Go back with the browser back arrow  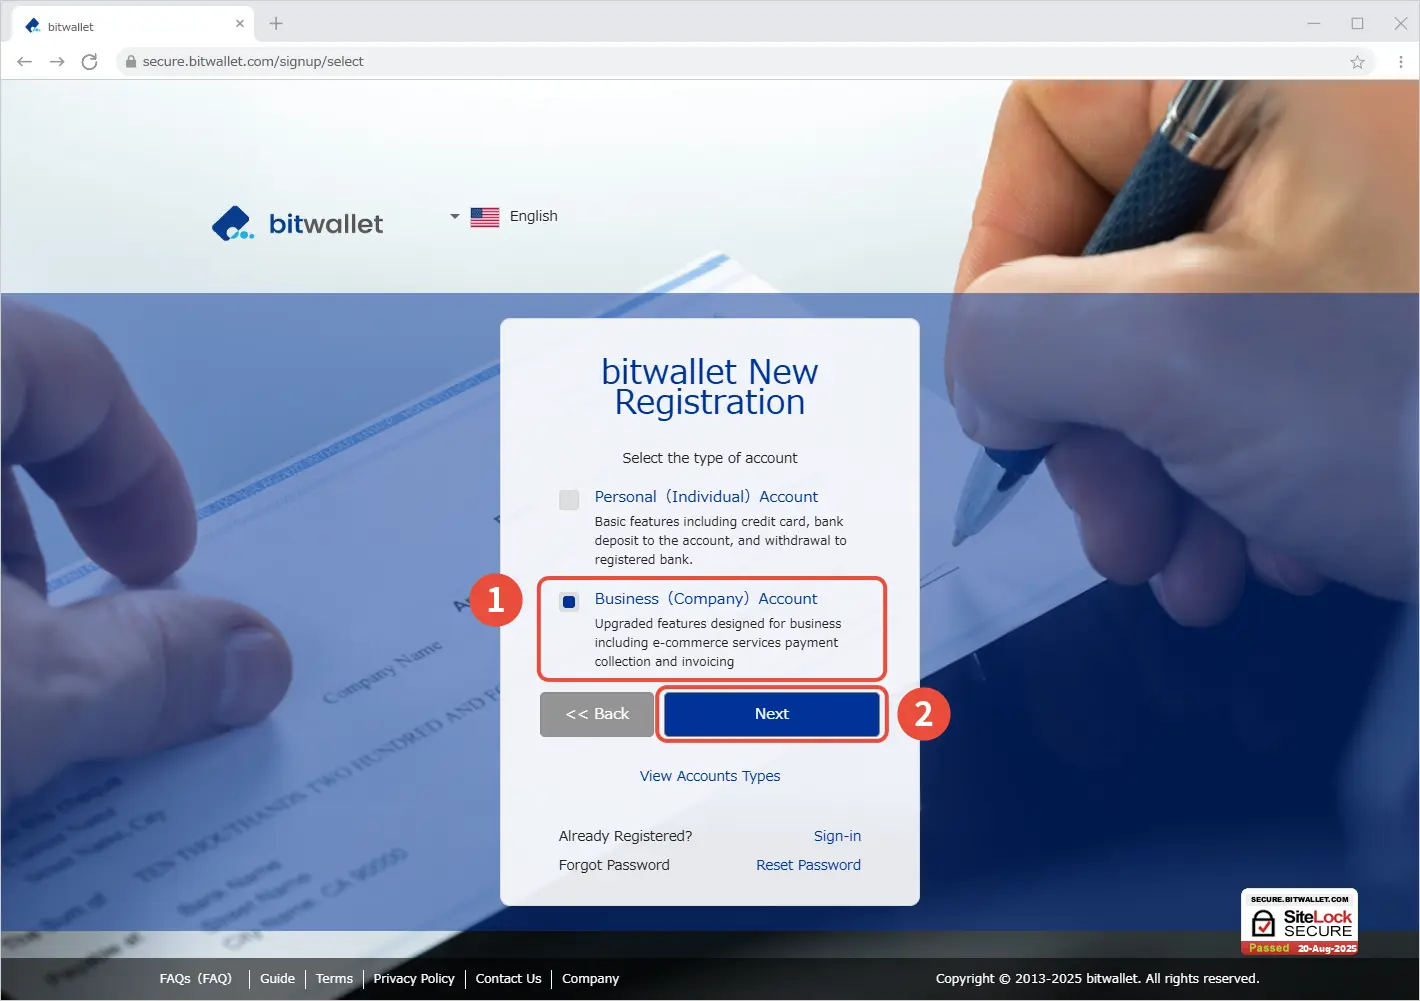(25, 62)
